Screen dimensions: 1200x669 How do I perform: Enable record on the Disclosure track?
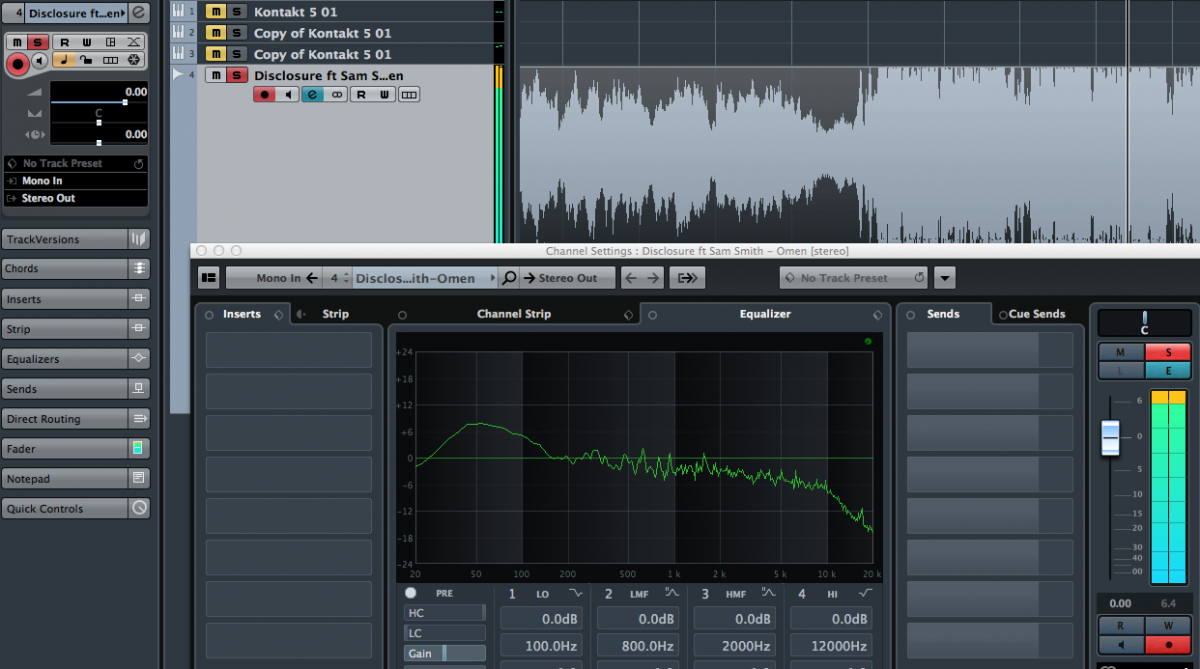coord(265,95)
